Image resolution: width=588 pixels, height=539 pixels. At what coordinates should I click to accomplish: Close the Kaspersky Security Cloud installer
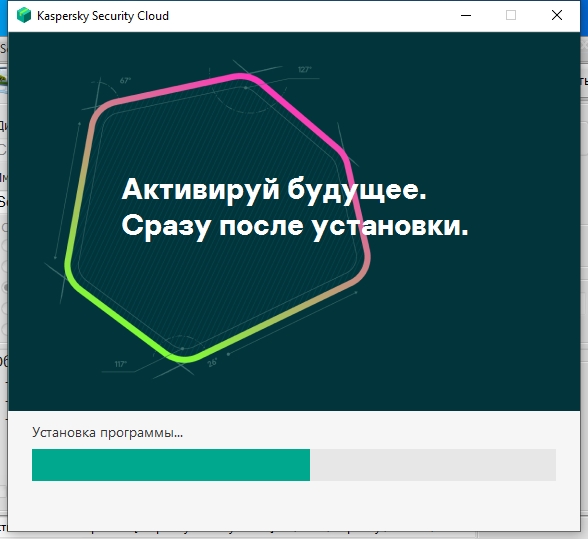pyautogui.click(x=557, y=15)
